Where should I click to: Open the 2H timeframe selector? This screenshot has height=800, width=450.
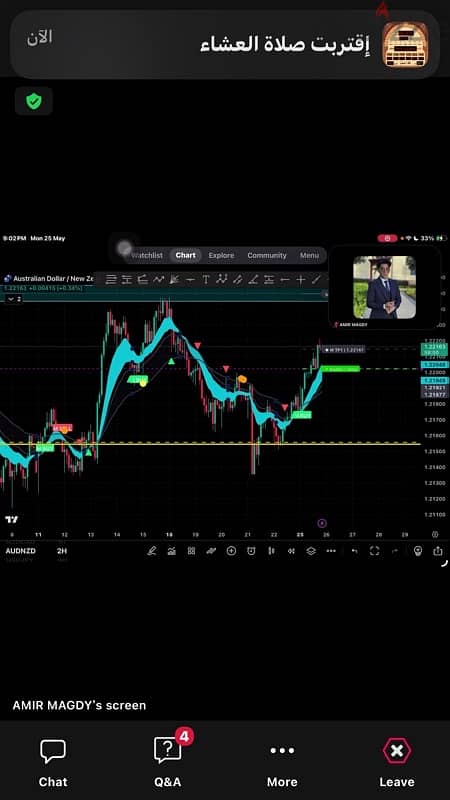62,551
